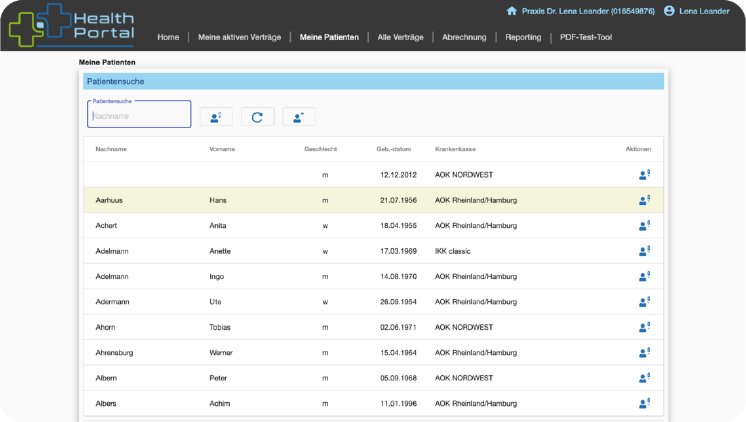This screenshot has width=746, height=422.
Task: Click action icon for Tobias Ahorn
Action: [x=644, y=327]
